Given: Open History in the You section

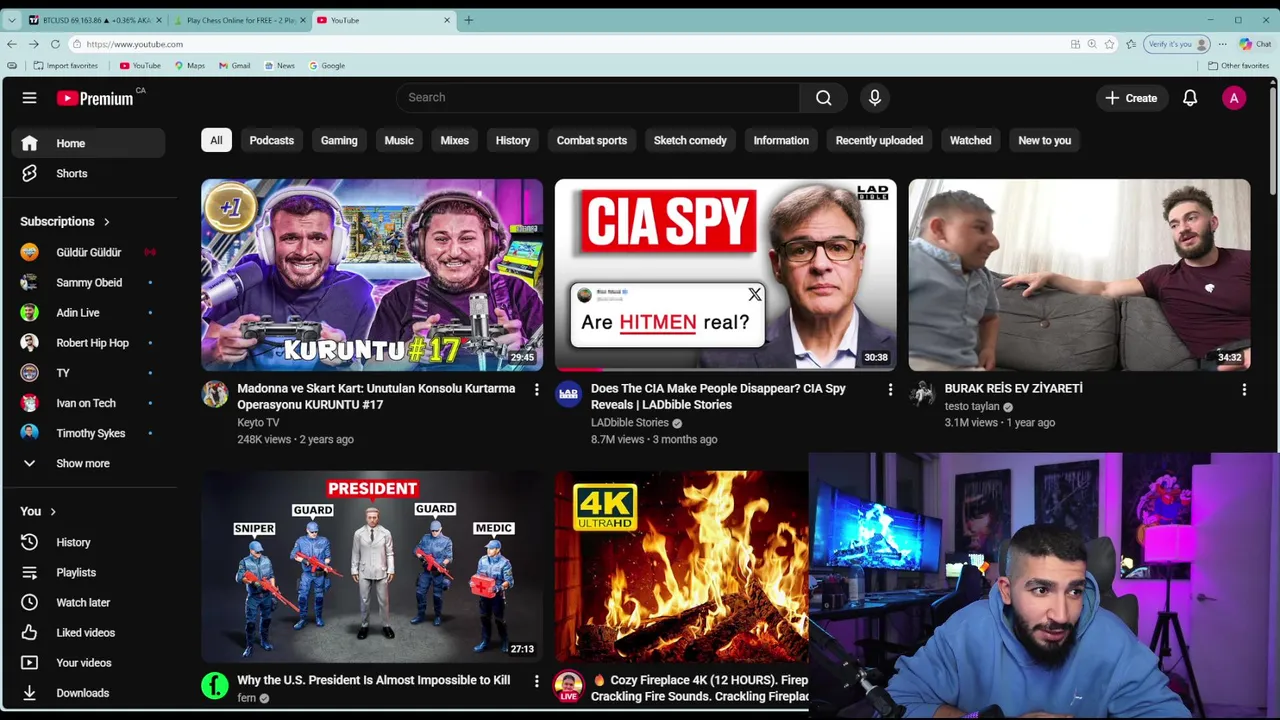Looking at the screenshot, I should click(89, 542).
